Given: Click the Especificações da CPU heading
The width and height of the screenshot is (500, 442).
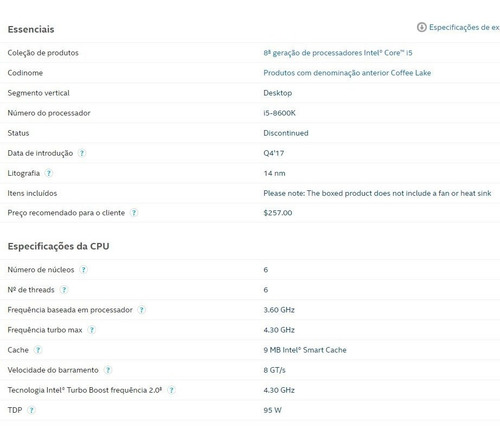Looking at the screenshot, I should [58, 246].
